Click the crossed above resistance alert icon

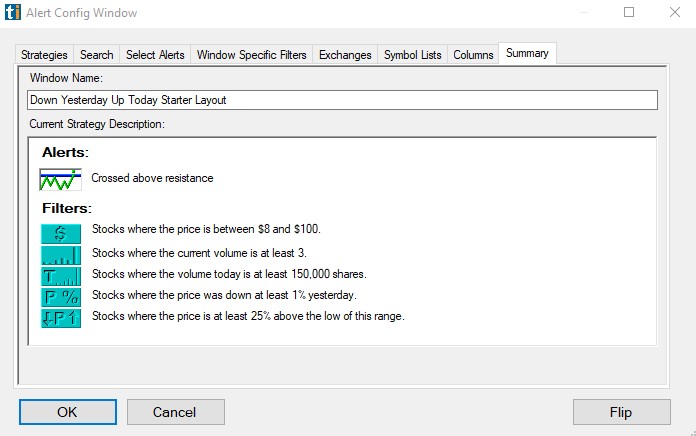60,179
